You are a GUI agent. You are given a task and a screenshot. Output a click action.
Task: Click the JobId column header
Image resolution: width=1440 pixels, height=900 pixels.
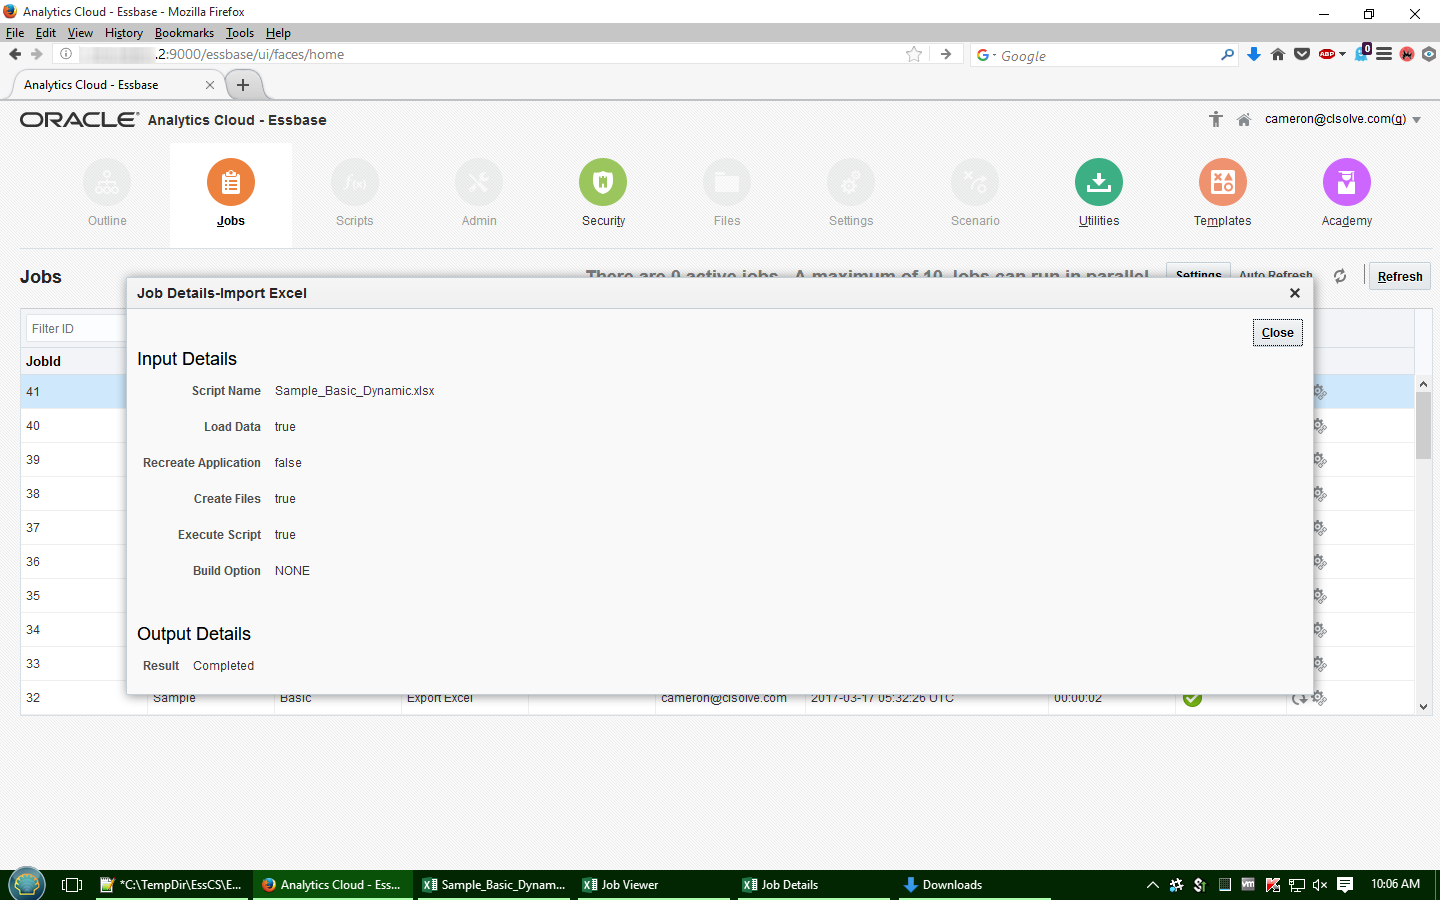(x=43, y=361)
